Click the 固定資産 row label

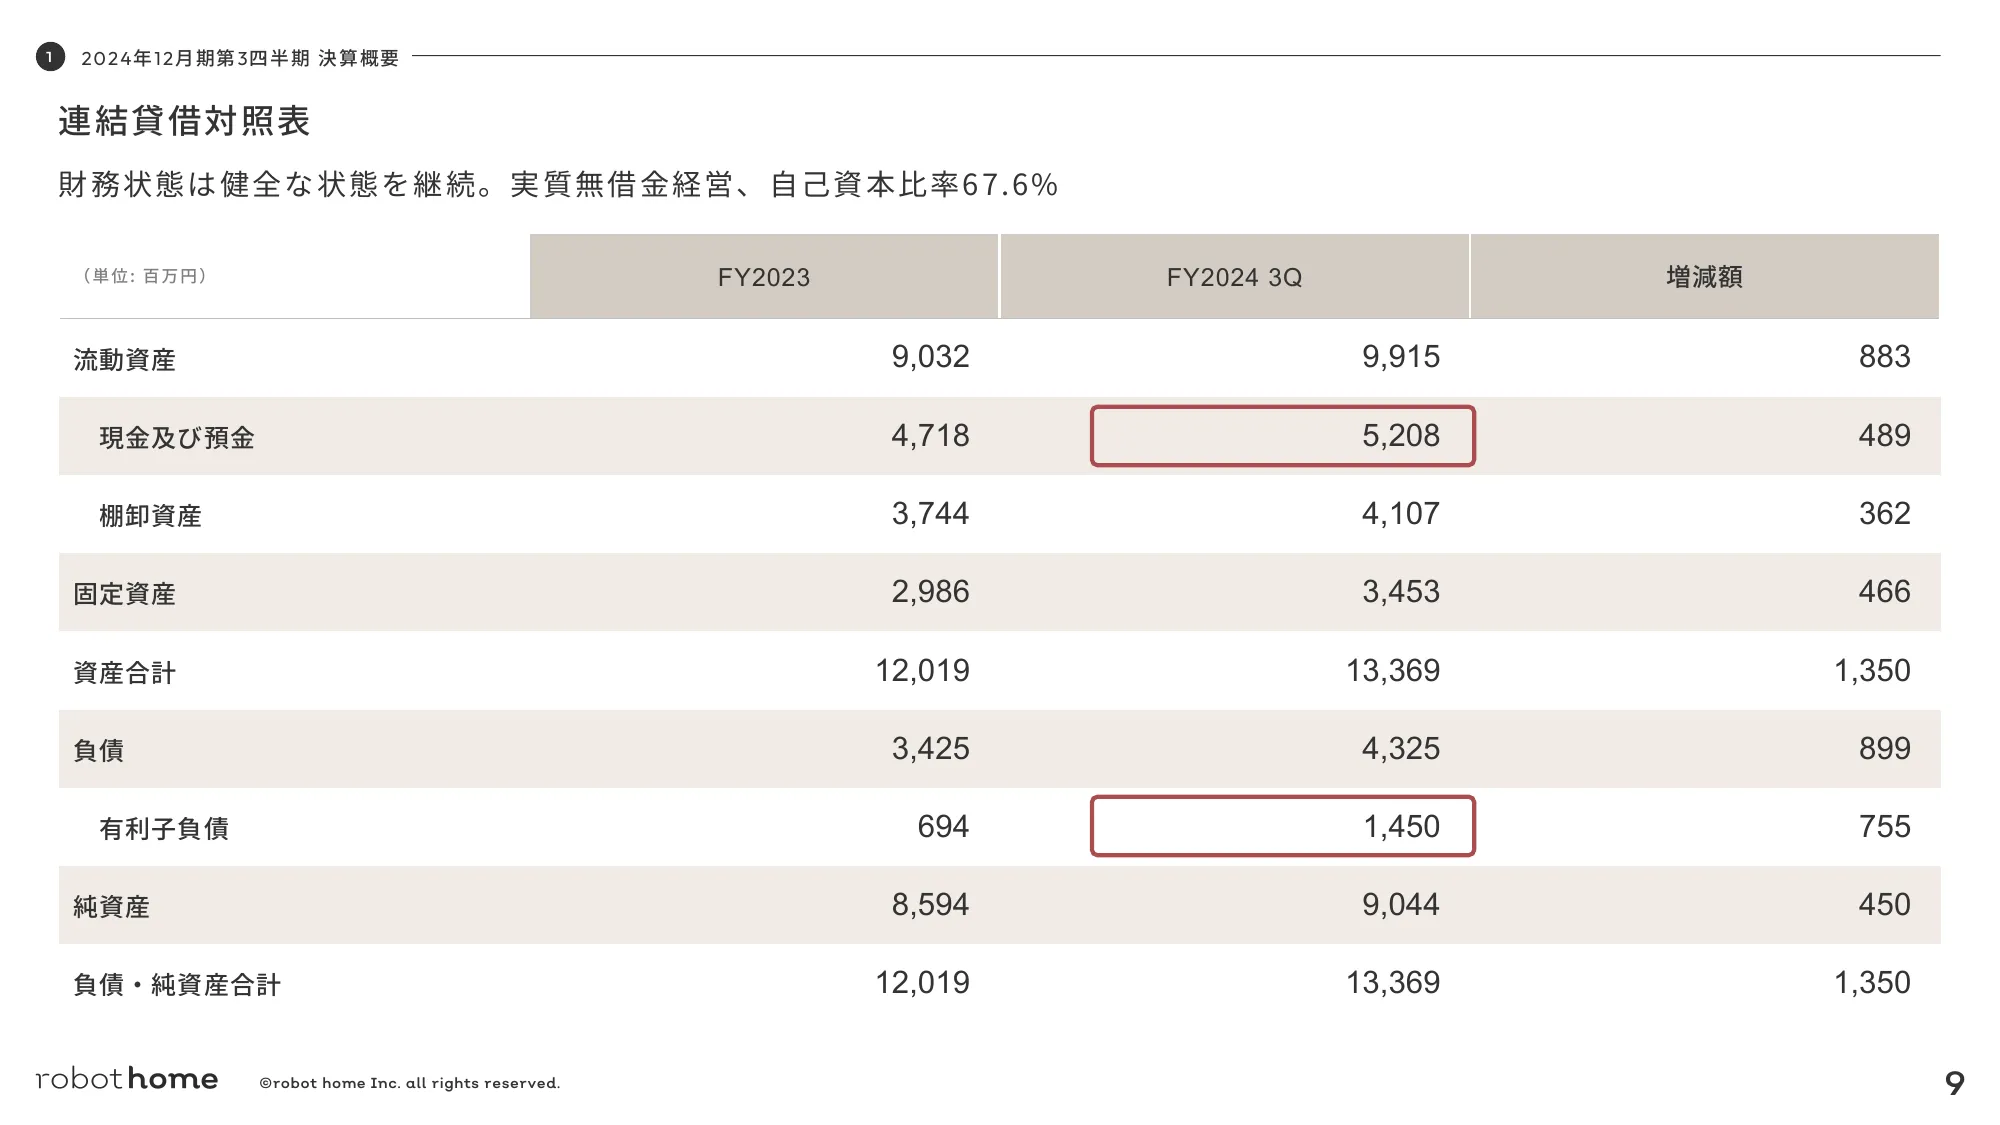[125, 593]
